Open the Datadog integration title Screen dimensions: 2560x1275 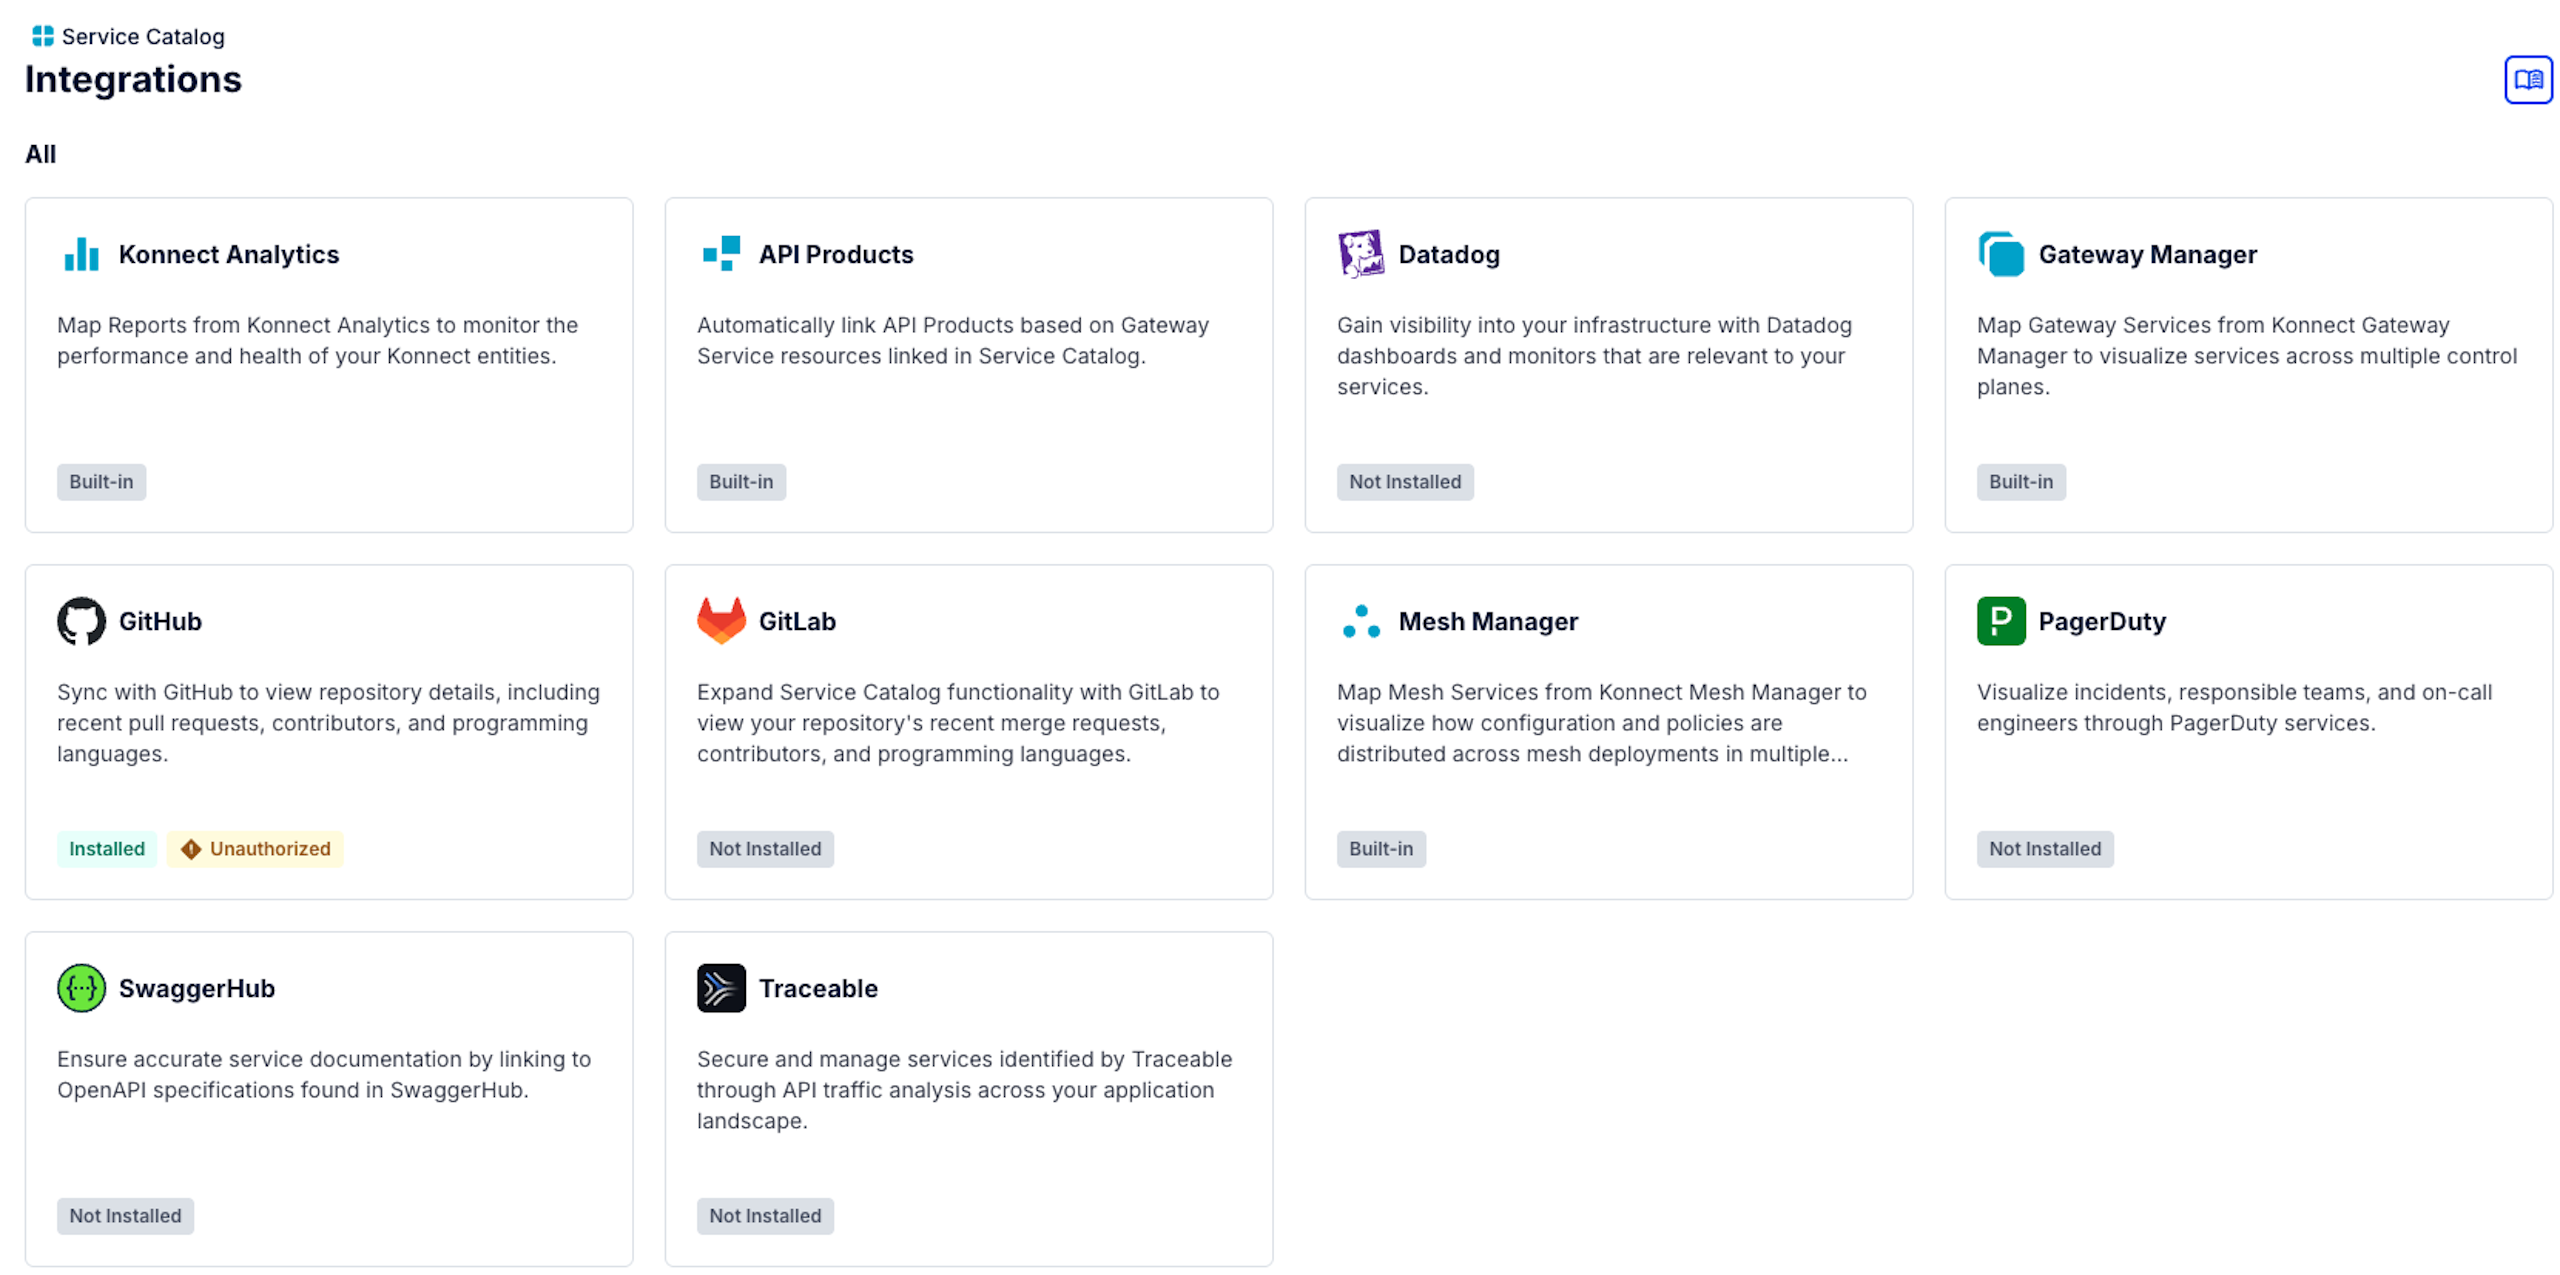coord(1448,255)
